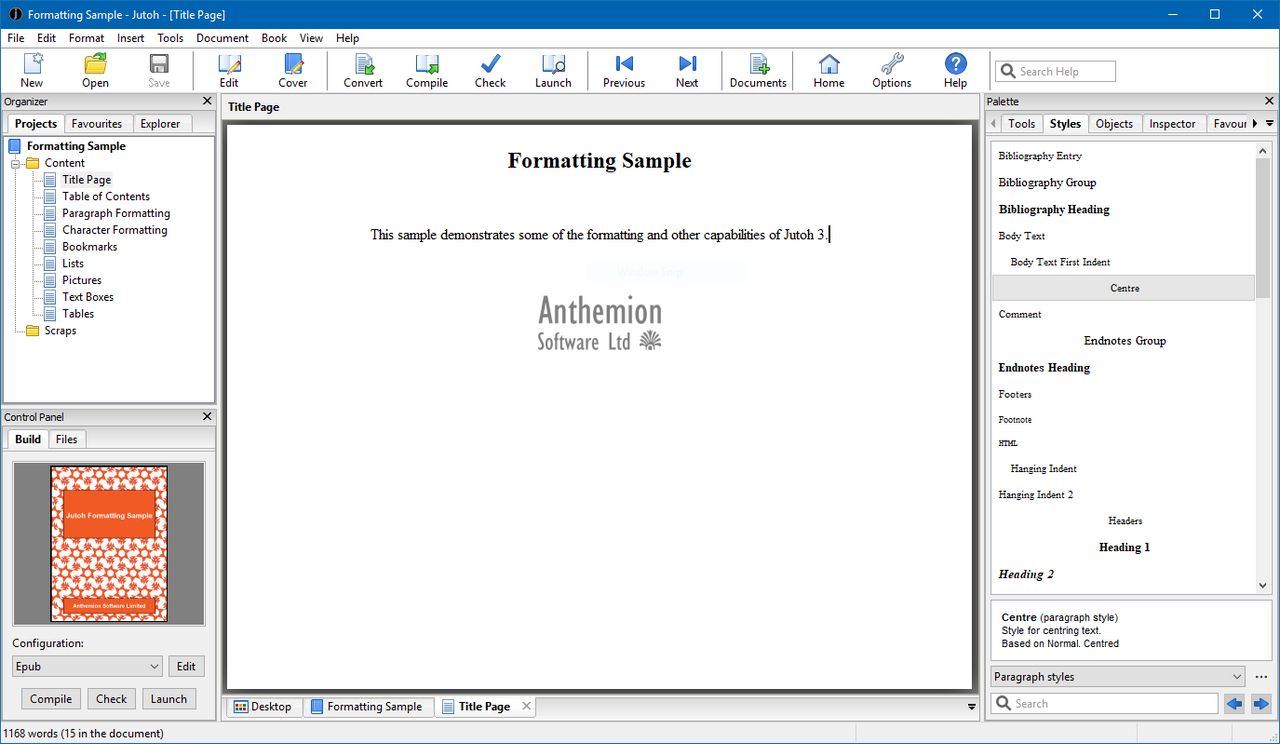Click the Launch button in Control Panel
1280x744 pixels.
click(x=169, y=699)
